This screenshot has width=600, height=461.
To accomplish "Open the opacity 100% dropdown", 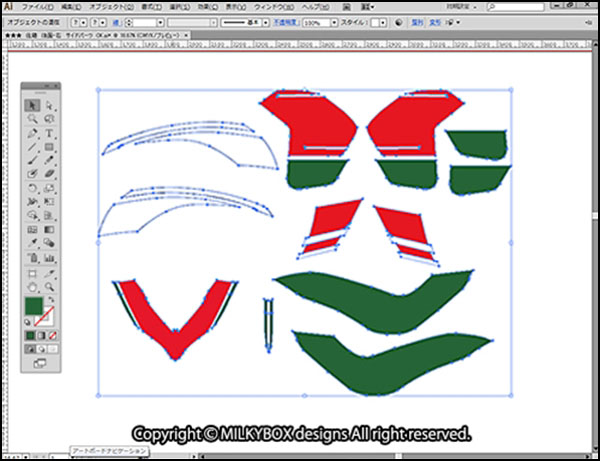I will 334,23.
